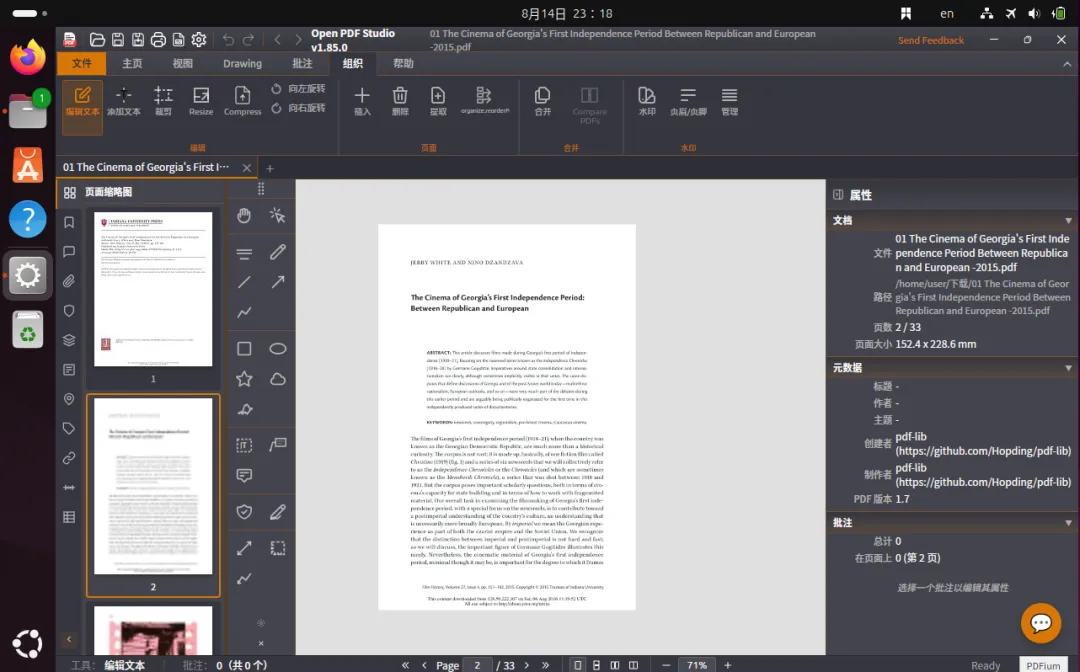This screenshot has width=1080, height=672.
Task: Open the attachments paperclip panel
Action: (x=69, y=281)
